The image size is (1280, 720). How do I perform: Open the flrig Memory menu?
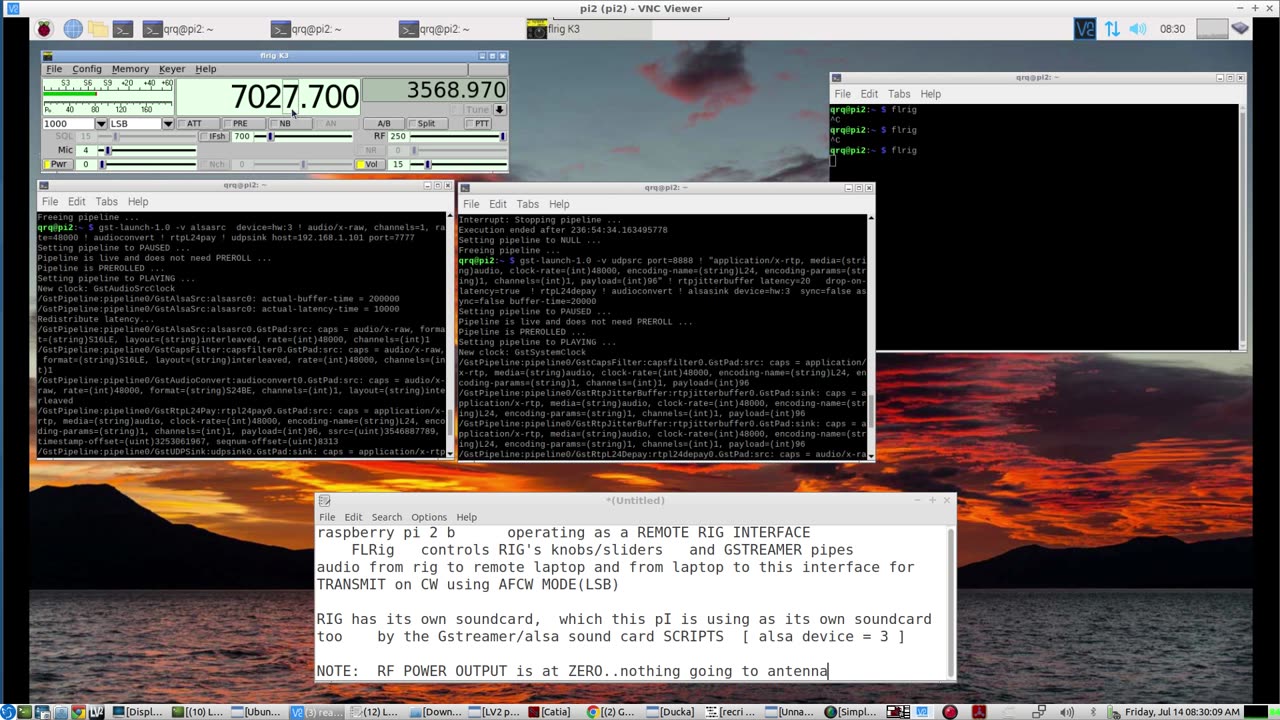click(130, 69)
